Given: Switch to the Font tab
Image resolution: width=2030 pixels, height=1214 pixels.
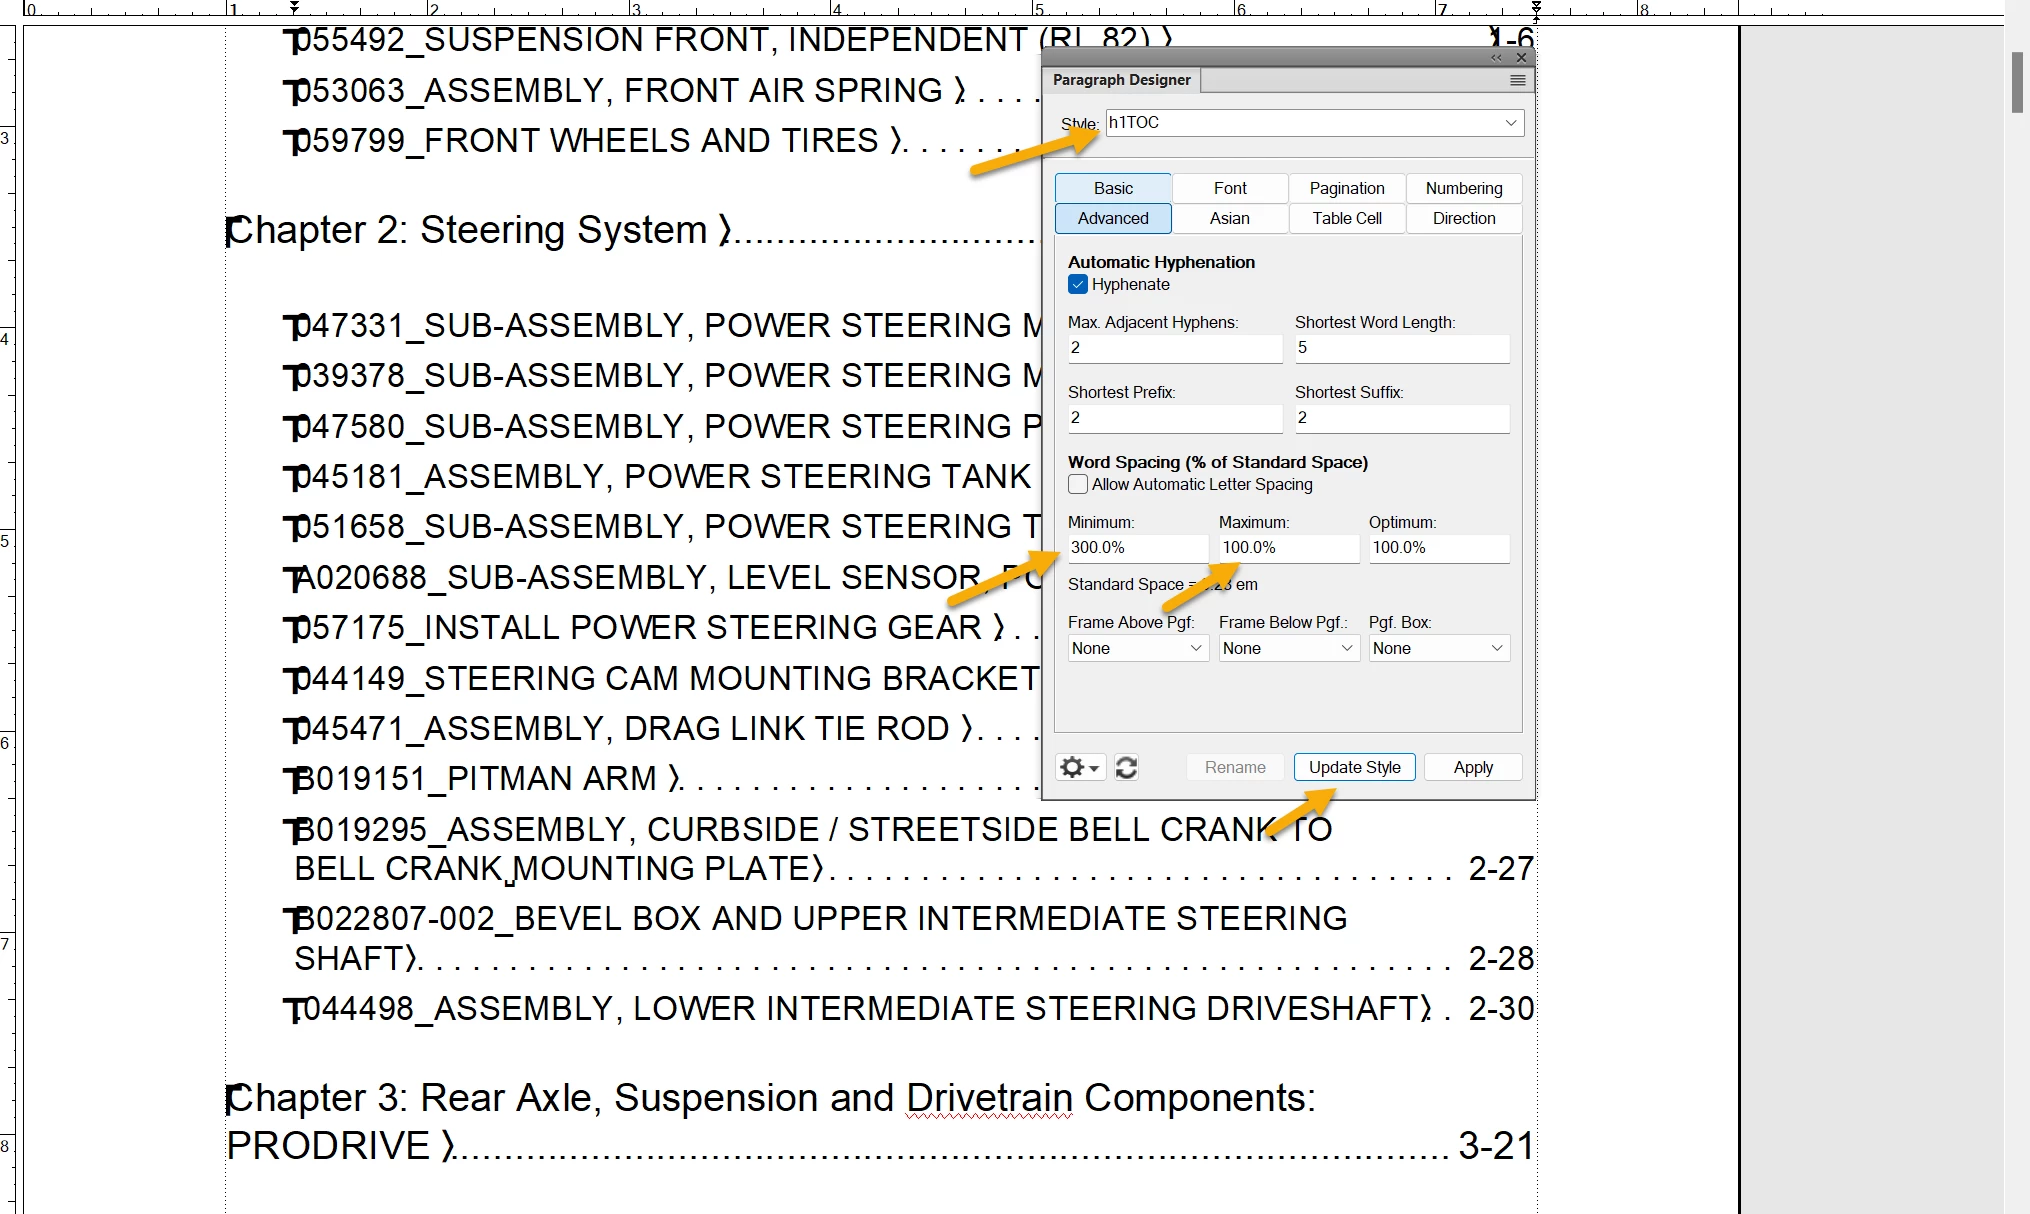Looking at the screenshot, I should tap(1230, 188).
